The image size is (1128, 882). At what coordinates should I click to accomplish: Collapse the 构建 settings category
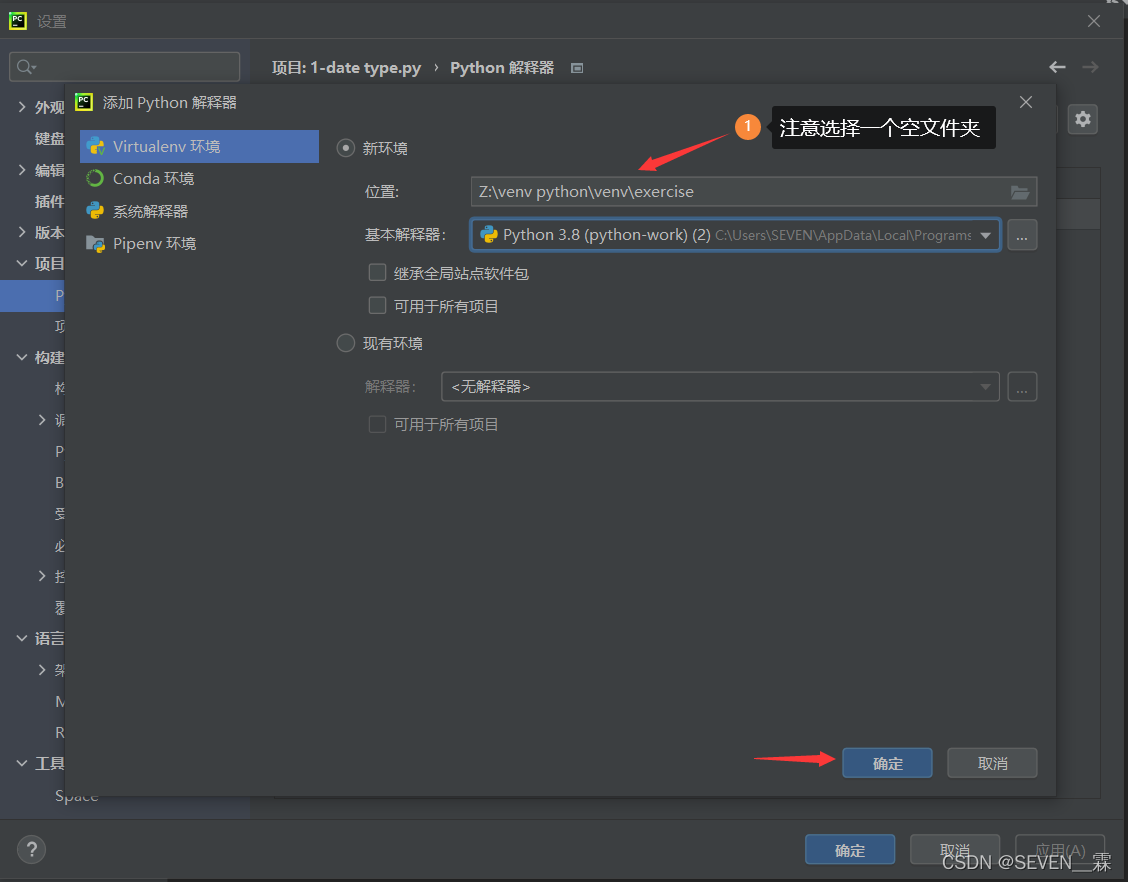22,357
